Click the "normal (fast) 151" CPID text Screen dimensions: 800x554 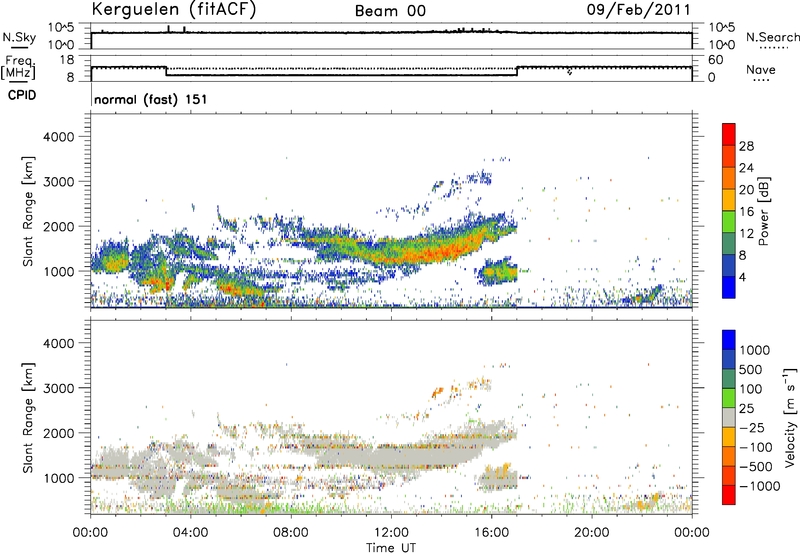[x=151, y=99]
